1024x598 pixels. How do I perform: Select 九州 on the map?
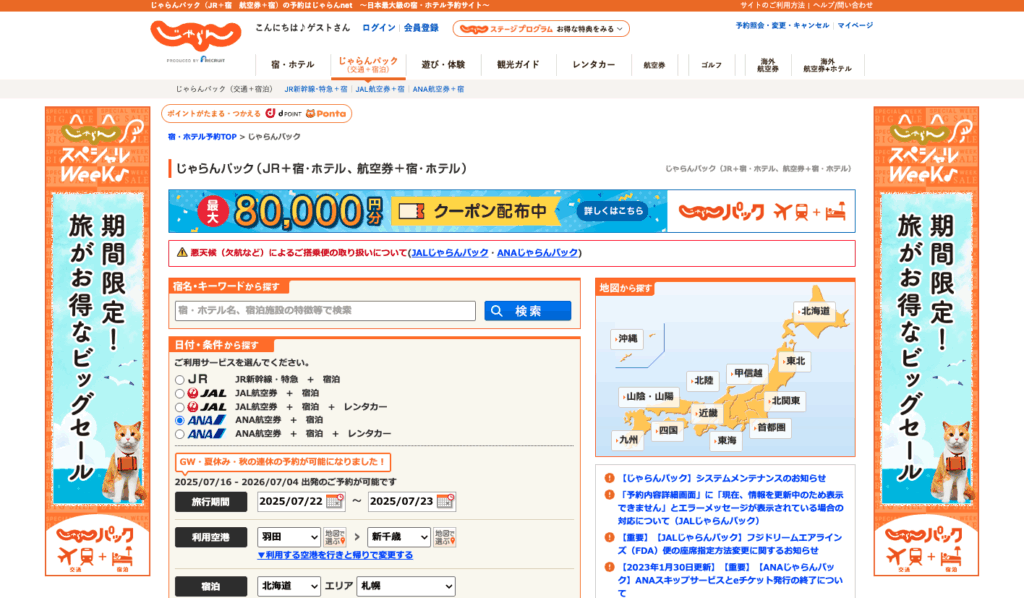point(627,440)
